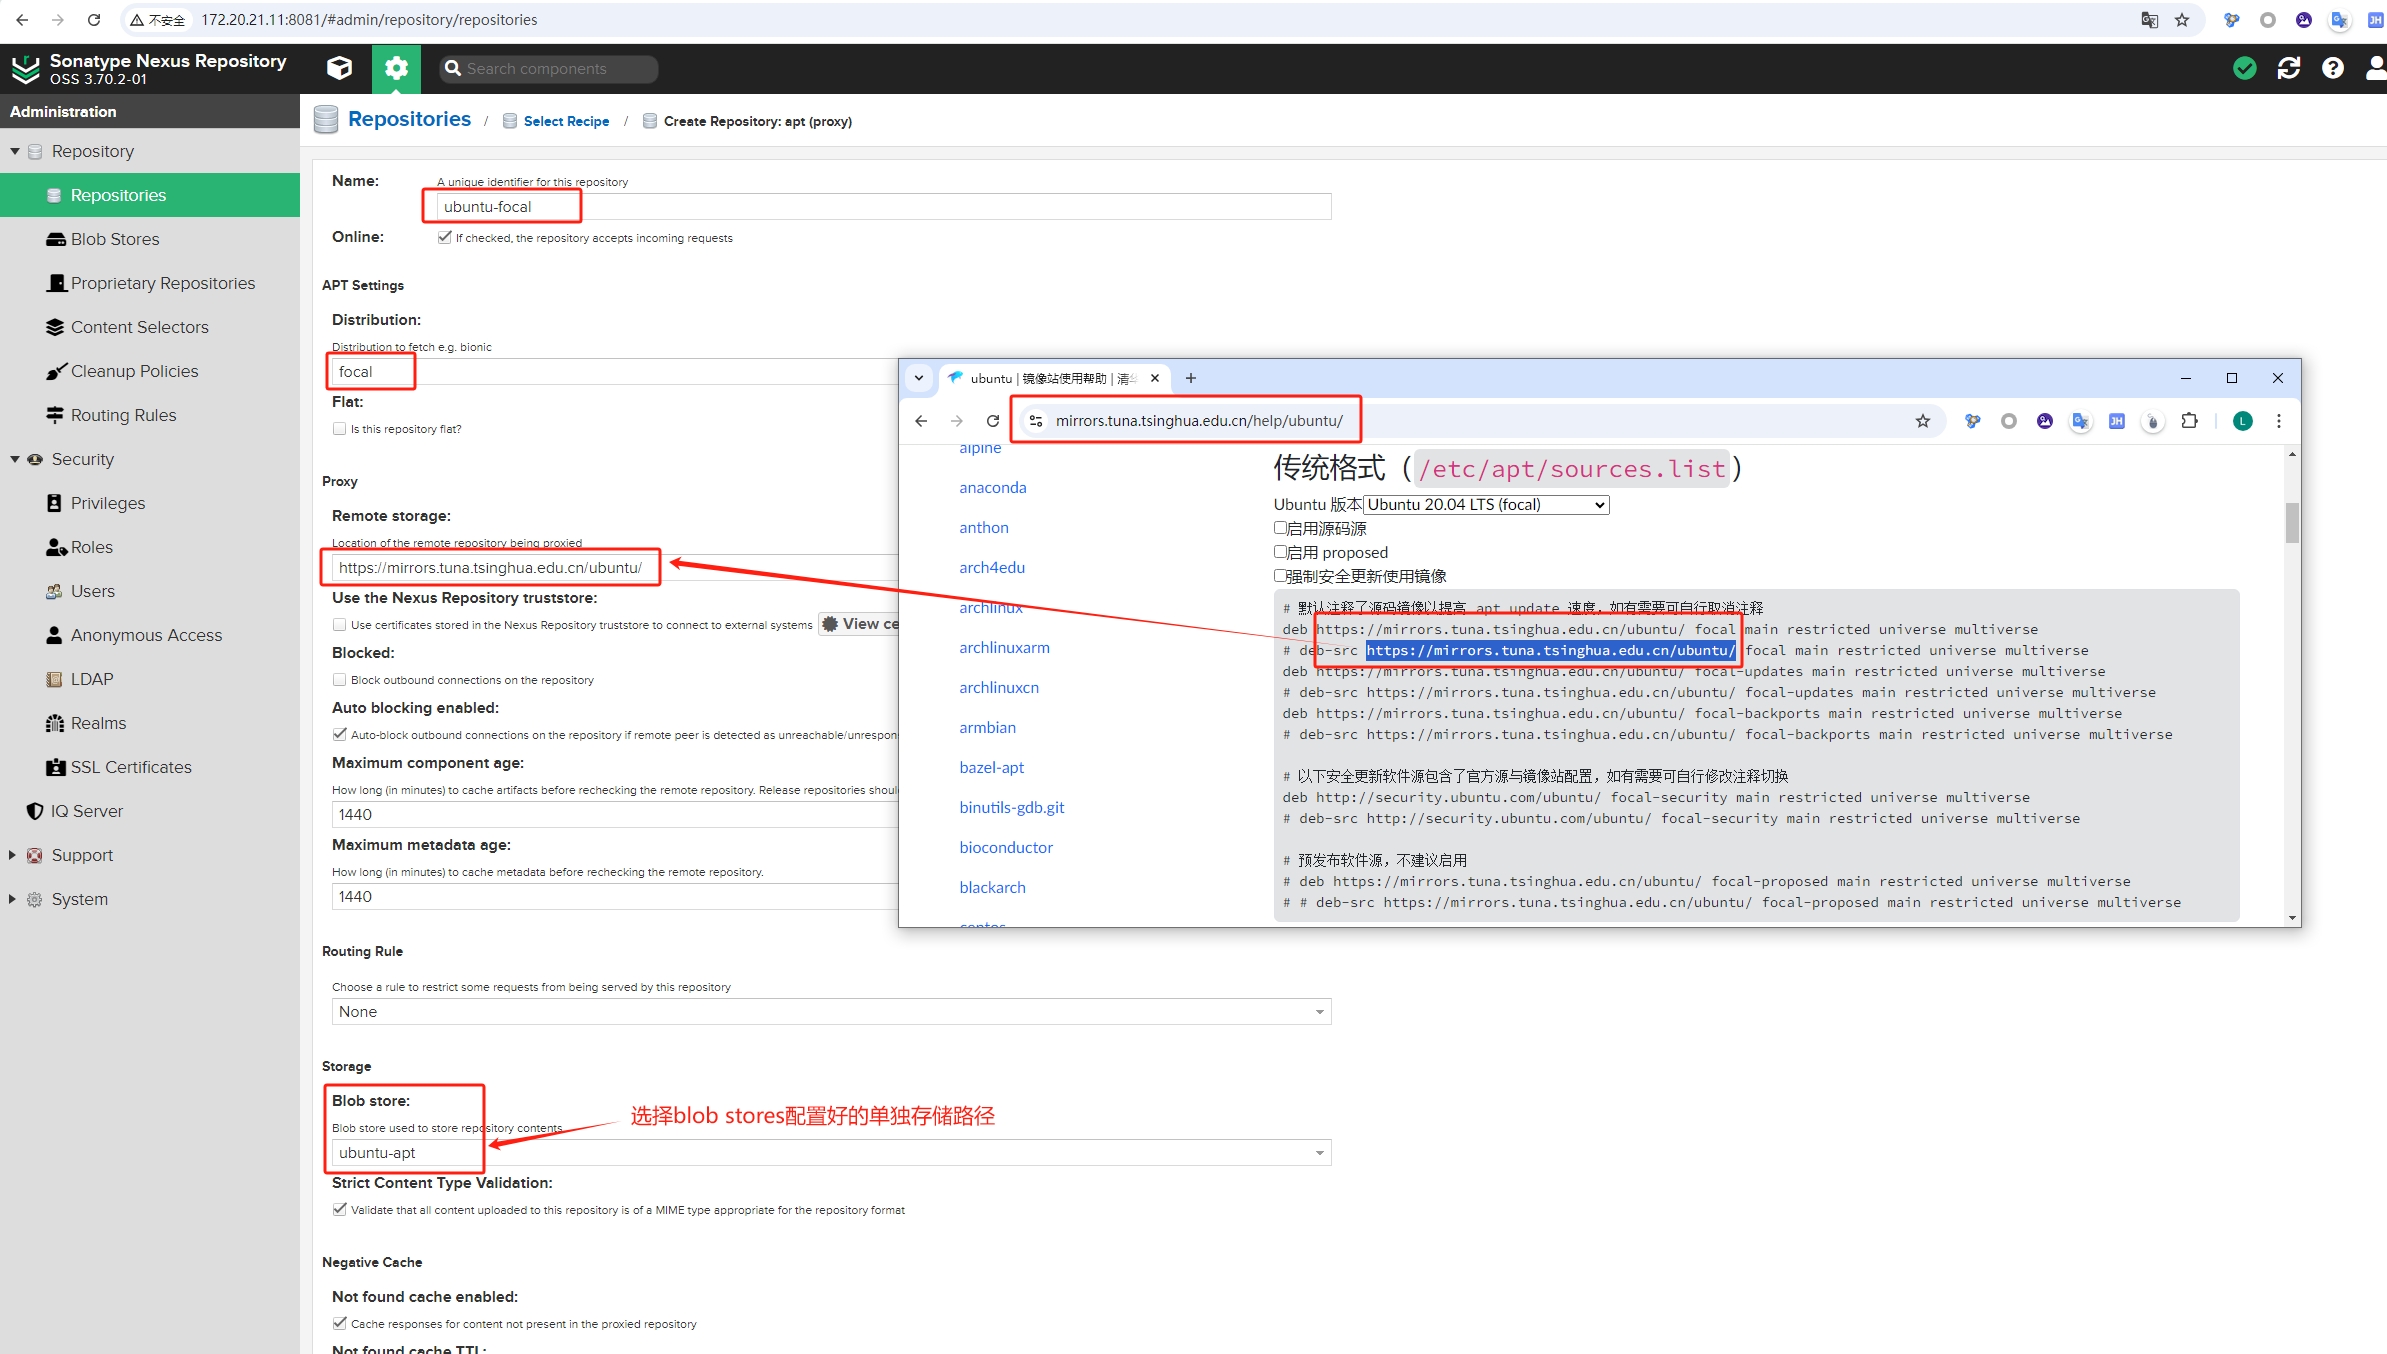Click the green system status check icon

[x=2245, y=68]
